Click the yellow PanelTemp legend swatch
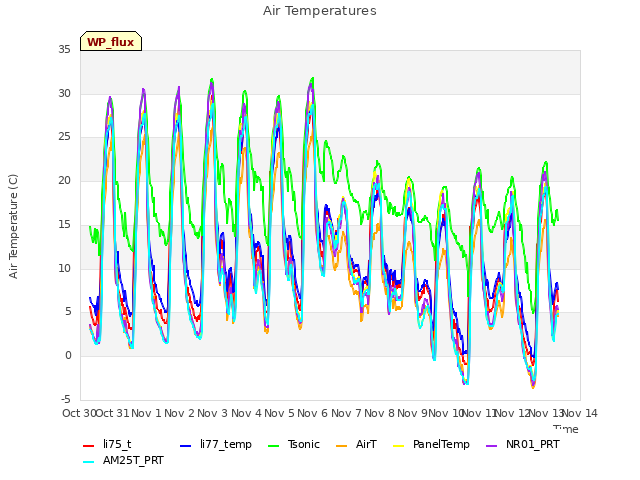Screen dimensions: 640x480 click(x=398, y=446)
